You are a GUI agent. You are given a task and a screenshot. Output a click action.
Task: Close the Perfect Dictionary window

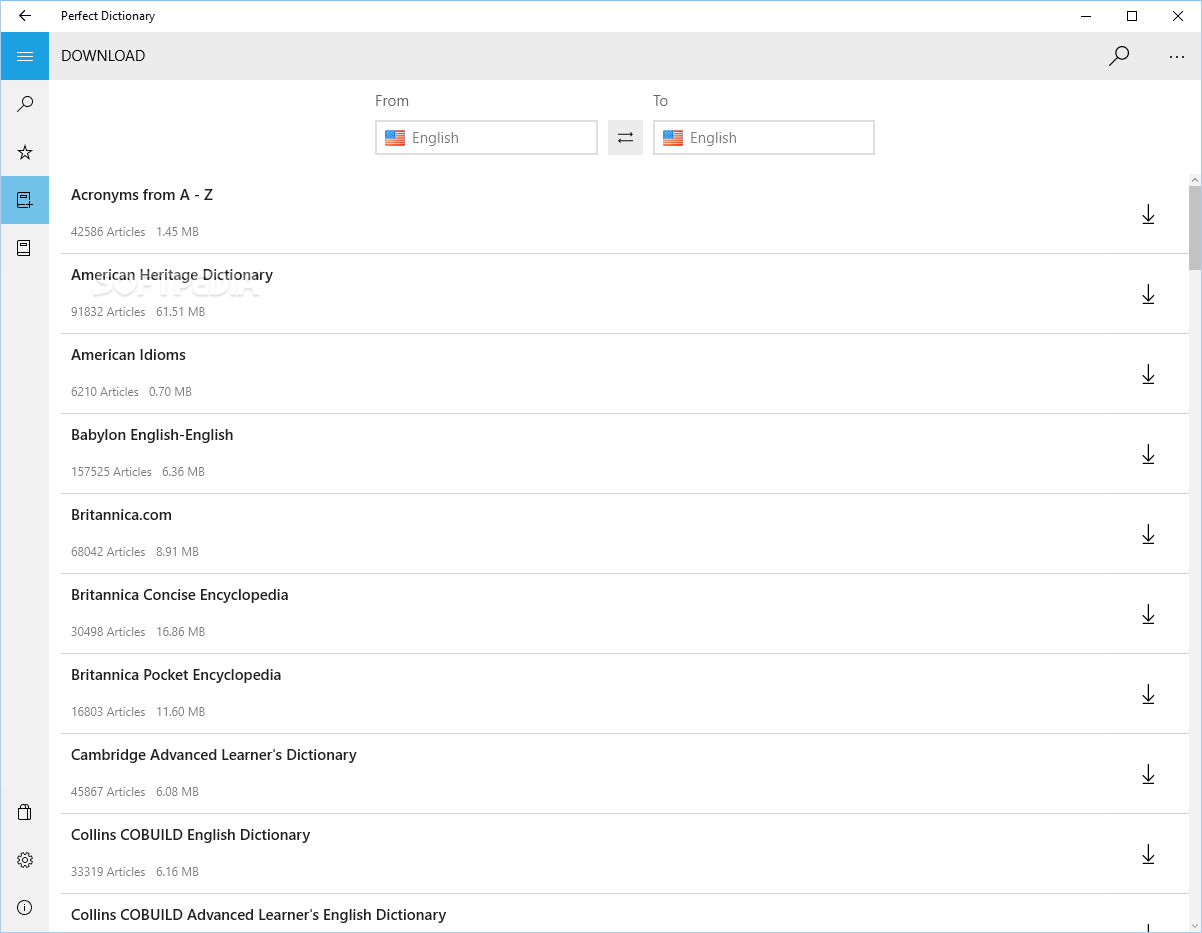1178,16
